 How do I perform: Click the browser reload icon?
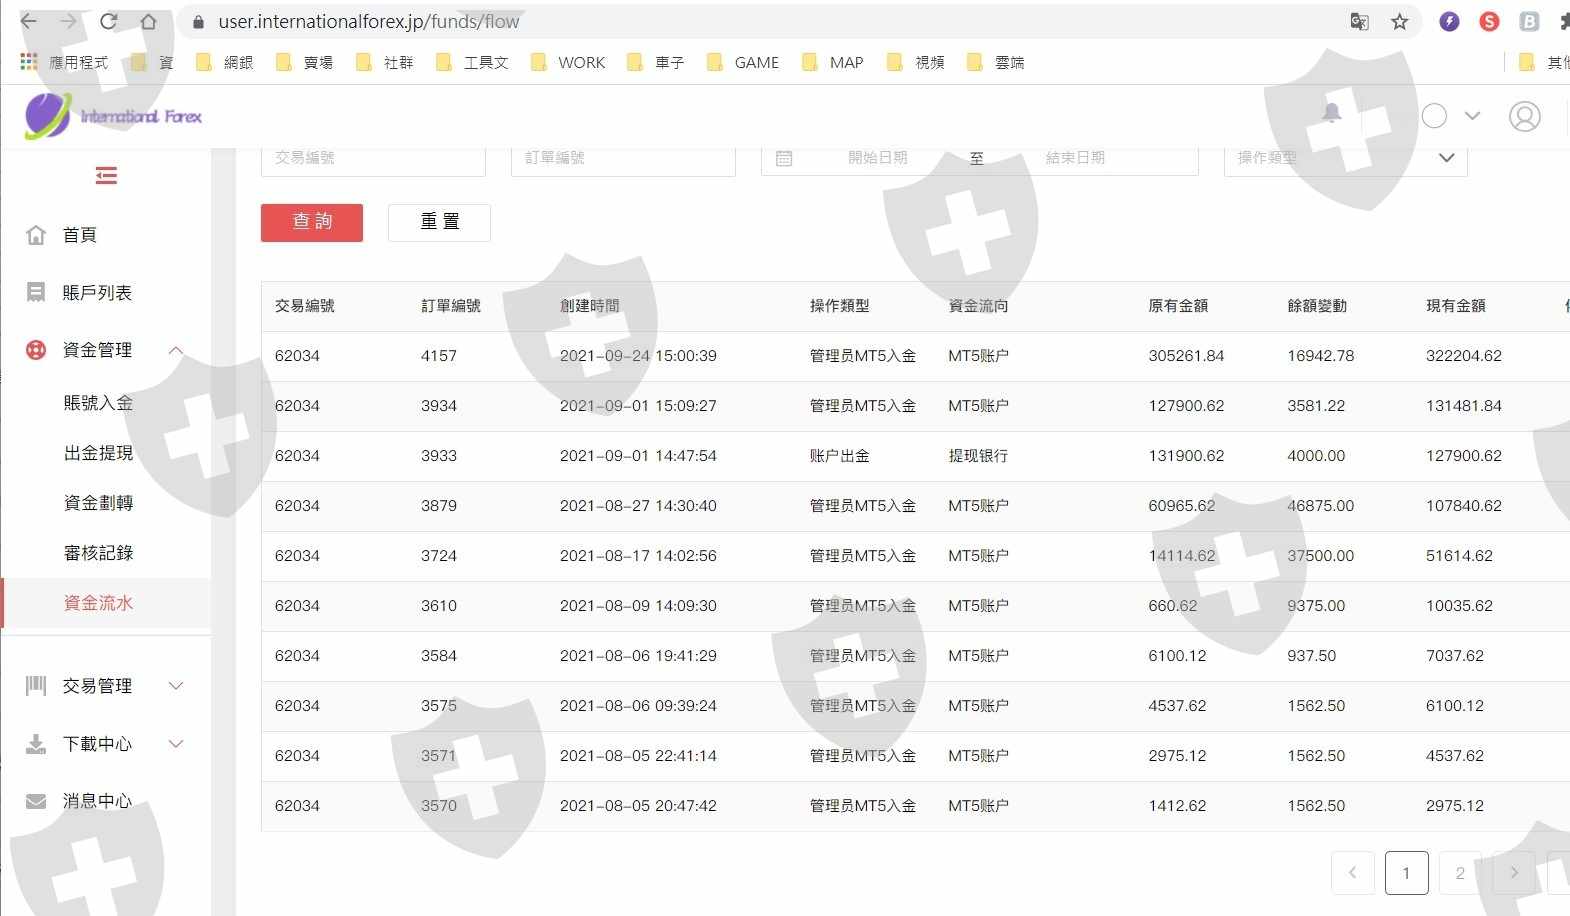tap(109, 22)
